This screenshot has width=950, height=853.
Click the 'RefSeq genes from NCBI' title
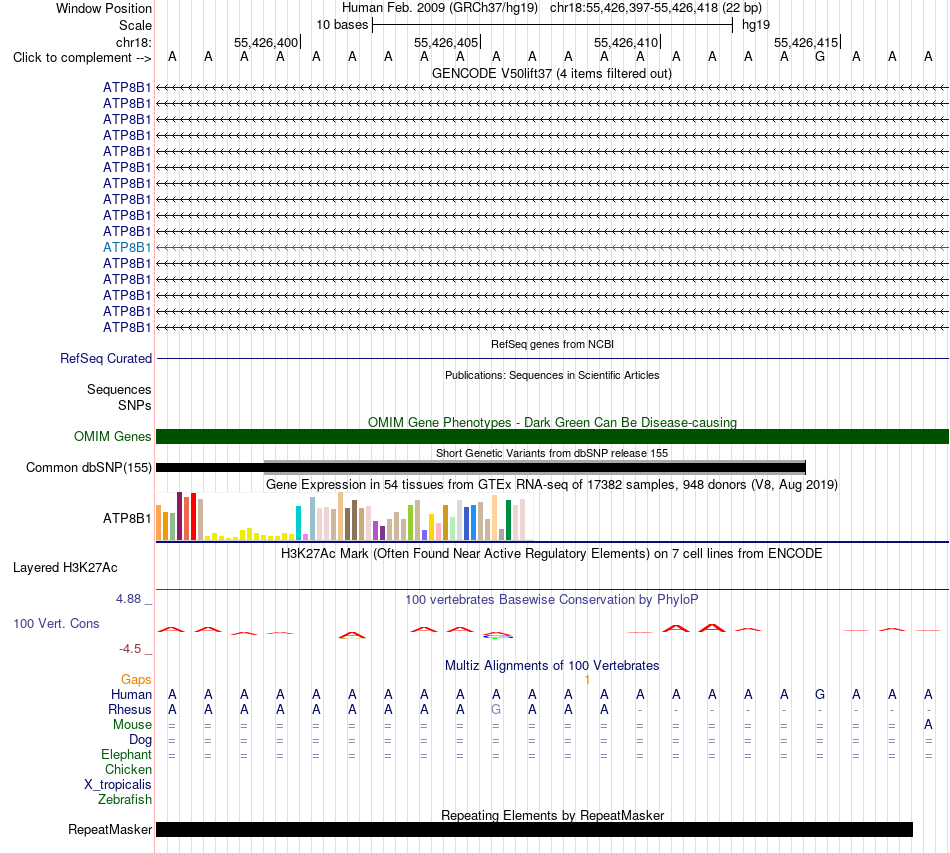coord(552,344)
